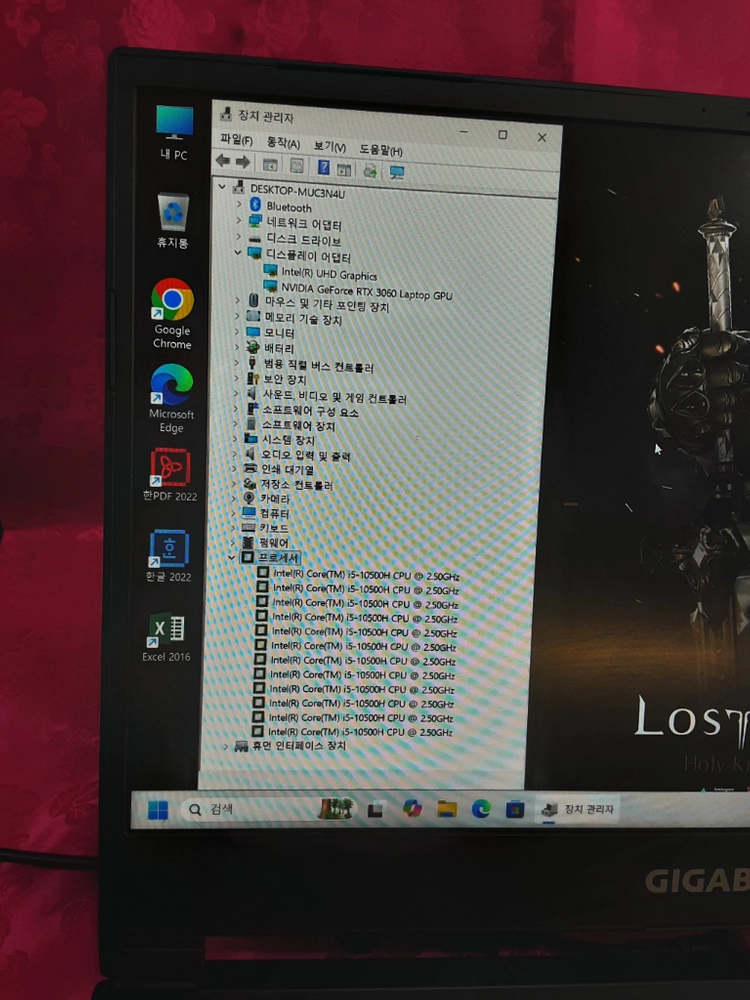Screen dimensions: 750x1000
Task: Open the 동작(A) menu
Action: coord(283,143)
